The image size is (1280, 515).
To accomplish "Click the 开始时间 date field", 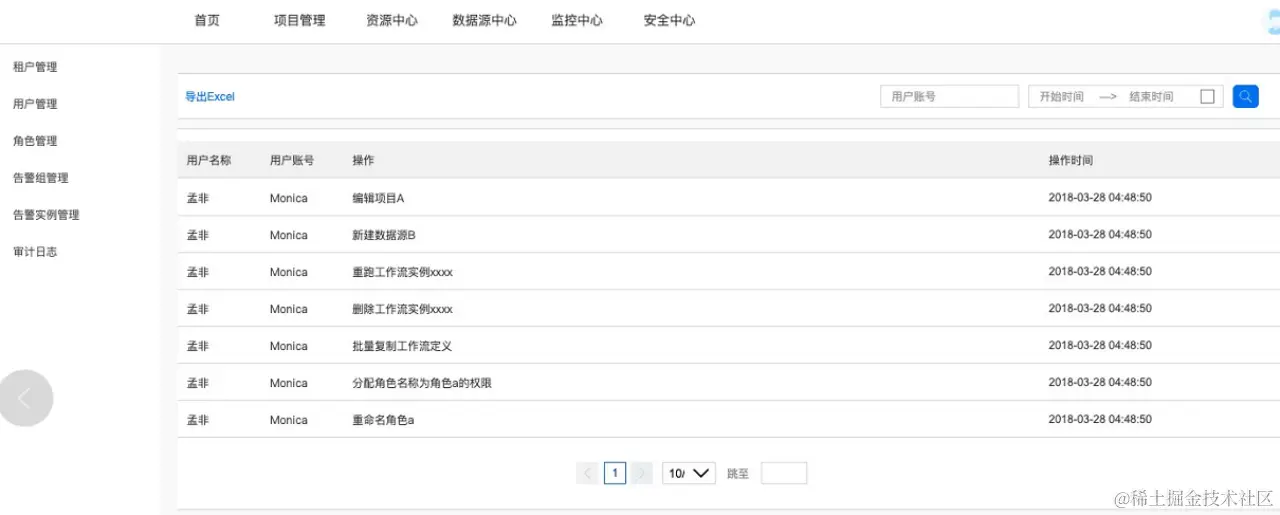I will point(1061,97).
